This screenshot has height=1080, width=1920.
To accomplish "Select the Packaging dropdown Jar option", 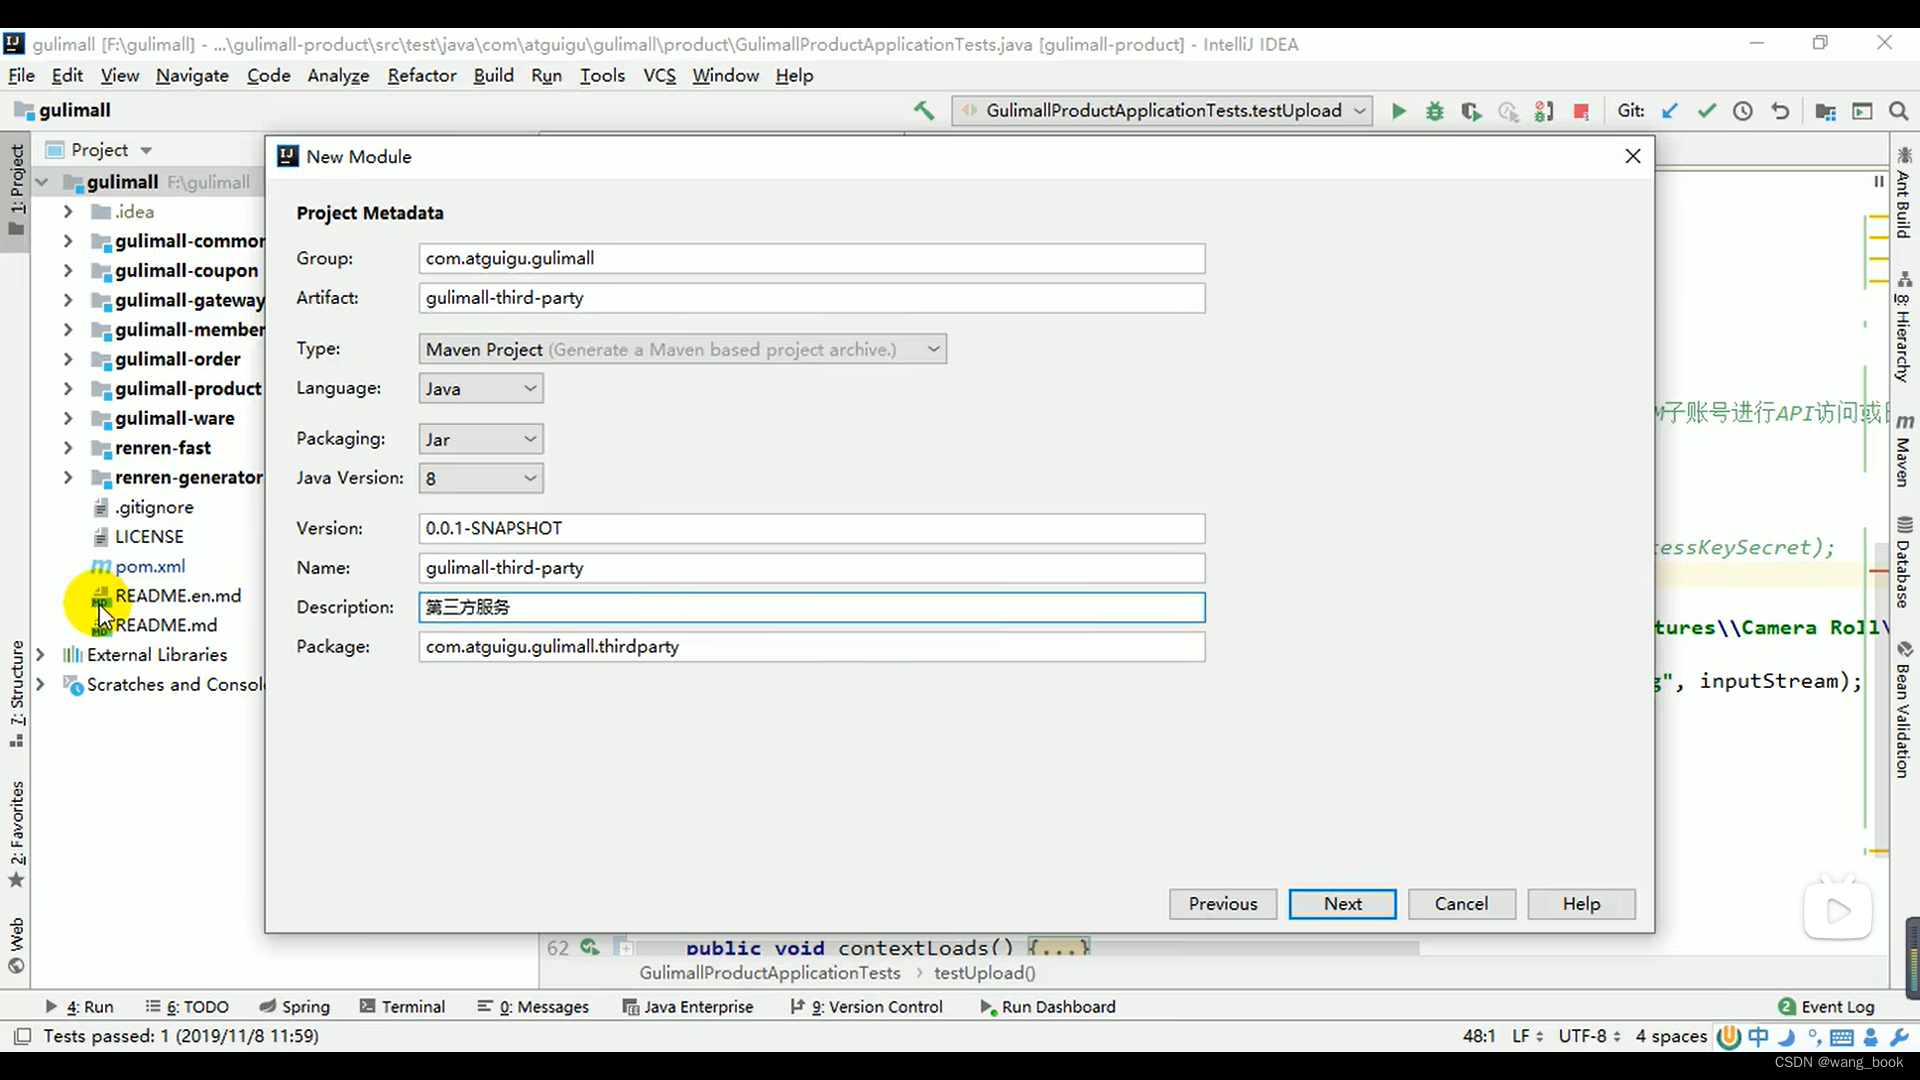I will [x=480, y=438].
